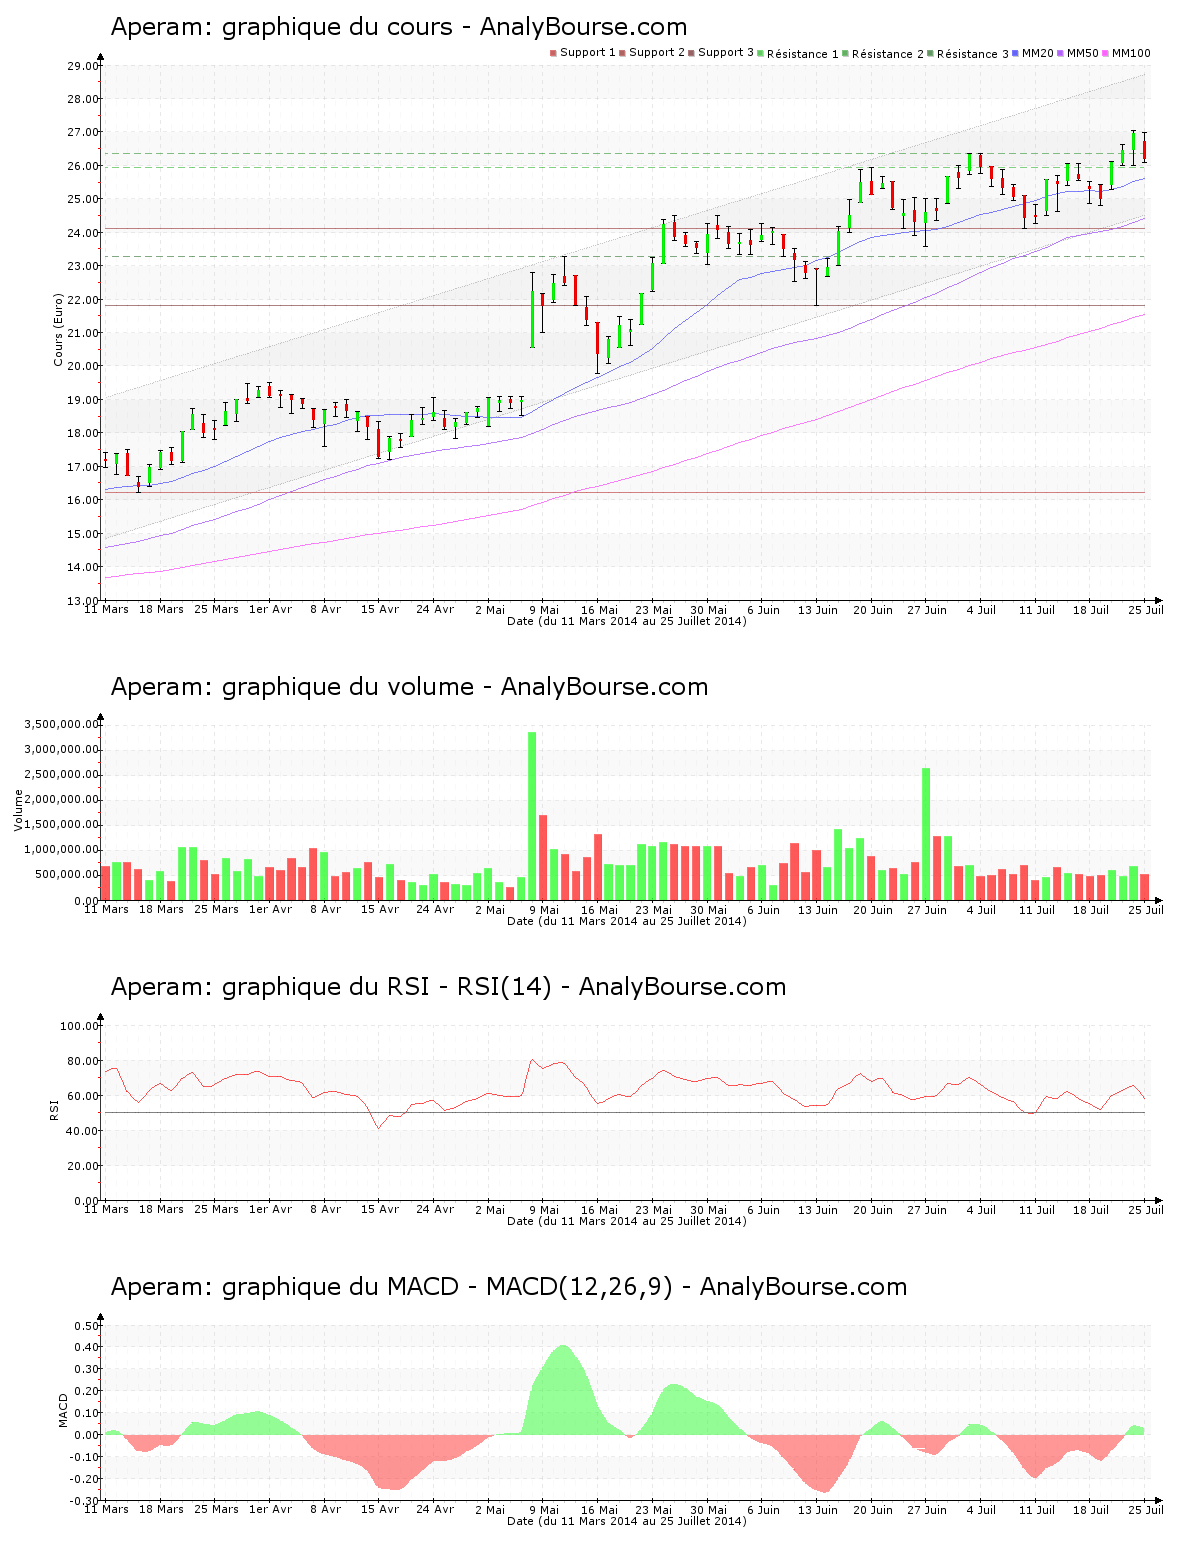Click the date range caption under price chart
The image size is (1200, 1550).
pos(627,621)
